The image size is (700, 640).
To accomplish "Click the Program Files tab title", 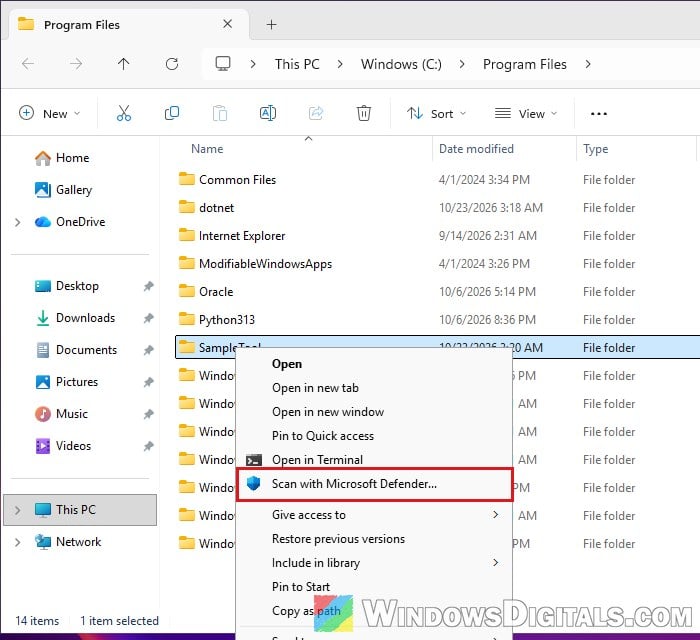I will coord(82,25).
